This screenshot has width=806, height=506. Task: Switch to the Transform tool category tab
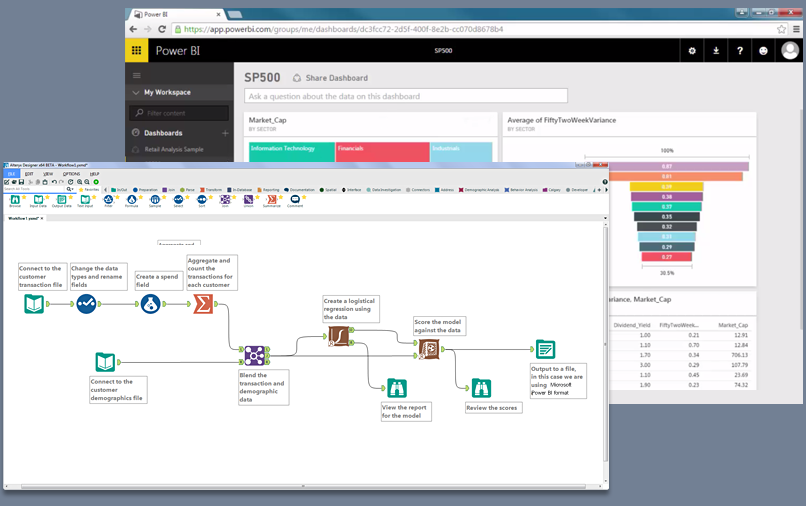tap(211, 190)
